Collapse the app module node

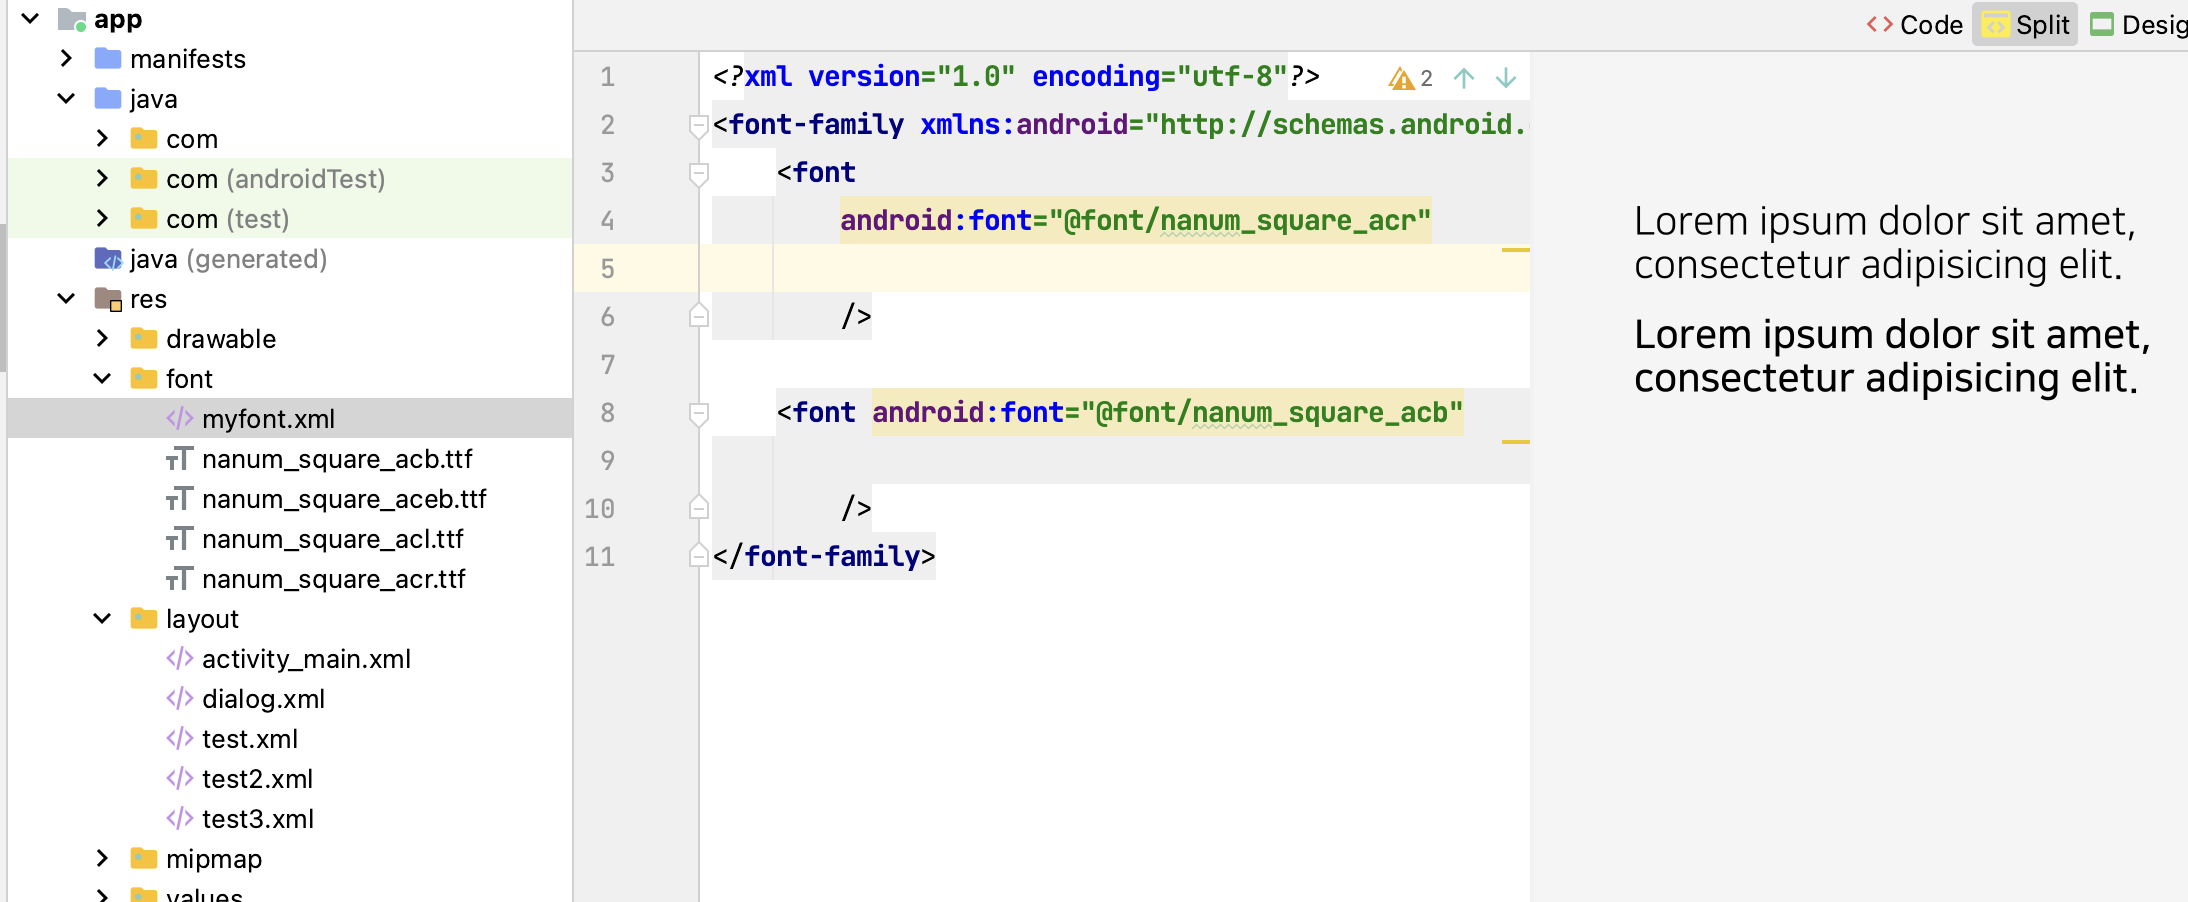point(30,18)
